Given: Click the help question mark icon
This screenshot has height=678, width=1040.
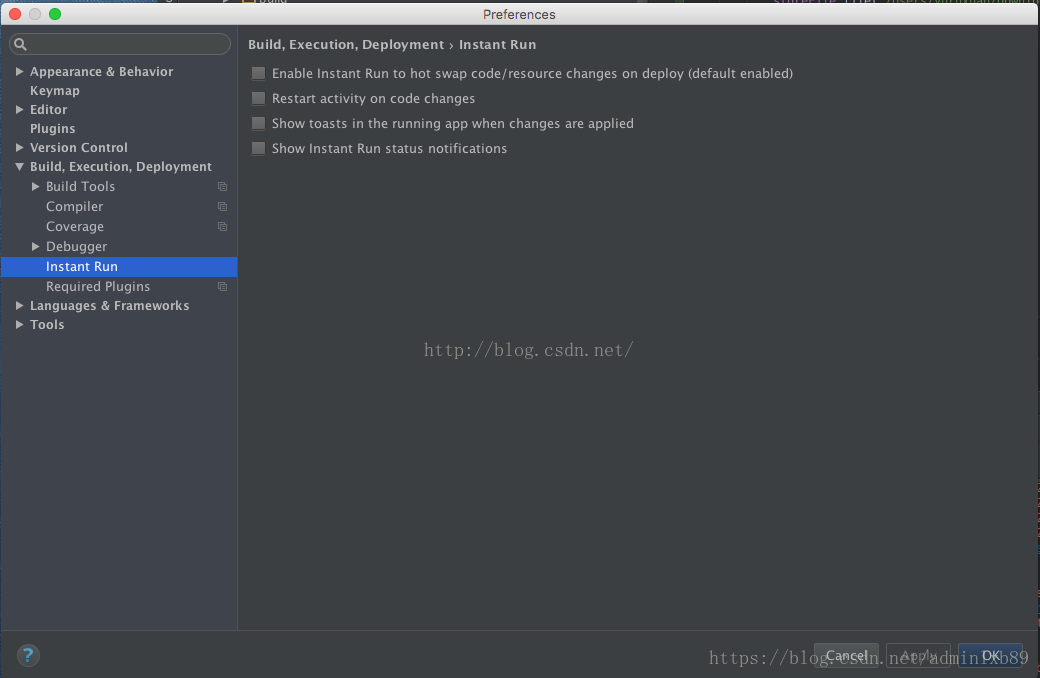Looking at the screenshot, I should (28, 655).
